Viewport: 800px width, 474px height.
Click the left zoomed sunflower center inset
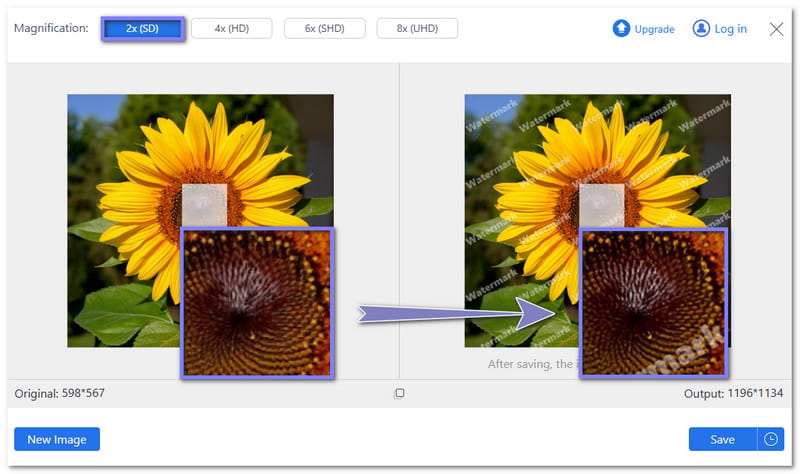tap(257, 302)
